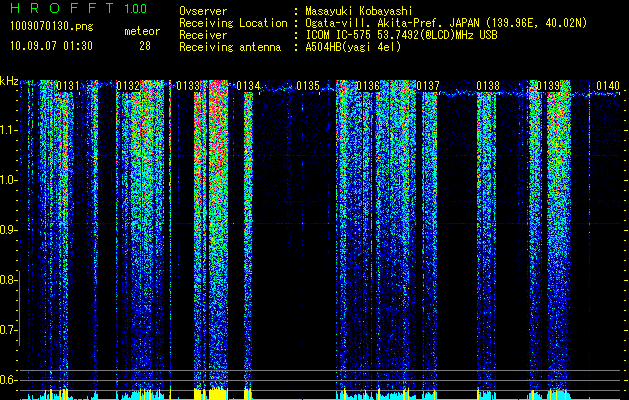The width and height of the screenshot is (629, 400).
Task: Click the 1.1 kHz axis label
Action: 9,130
